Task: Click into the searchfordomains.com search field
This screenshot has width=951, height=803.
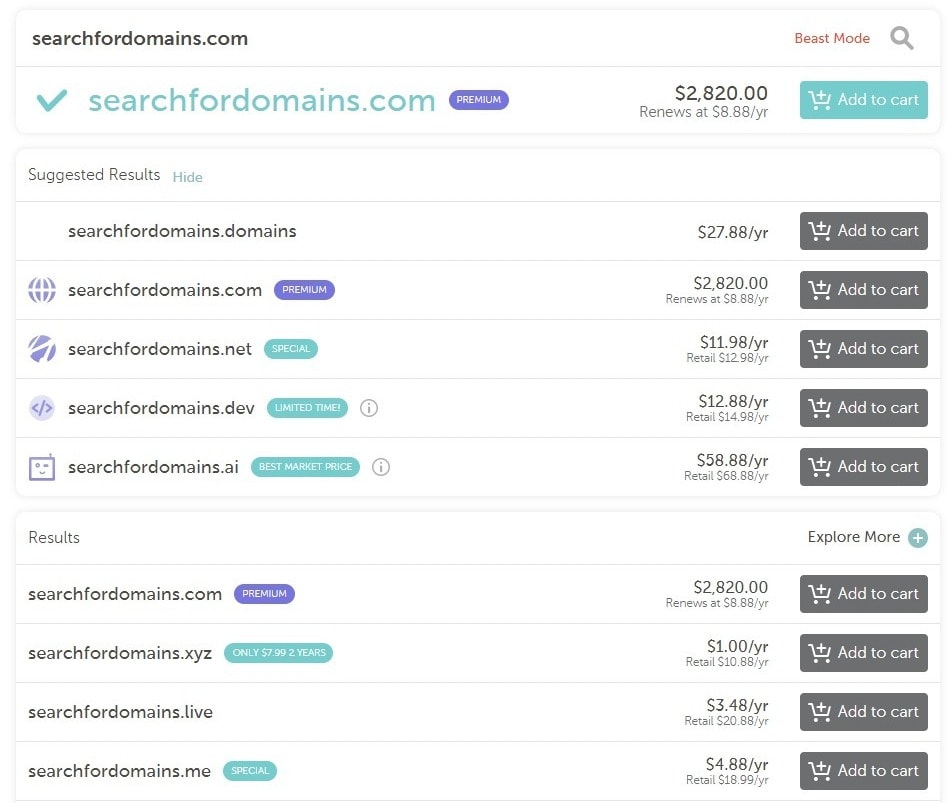Action: 400,38
